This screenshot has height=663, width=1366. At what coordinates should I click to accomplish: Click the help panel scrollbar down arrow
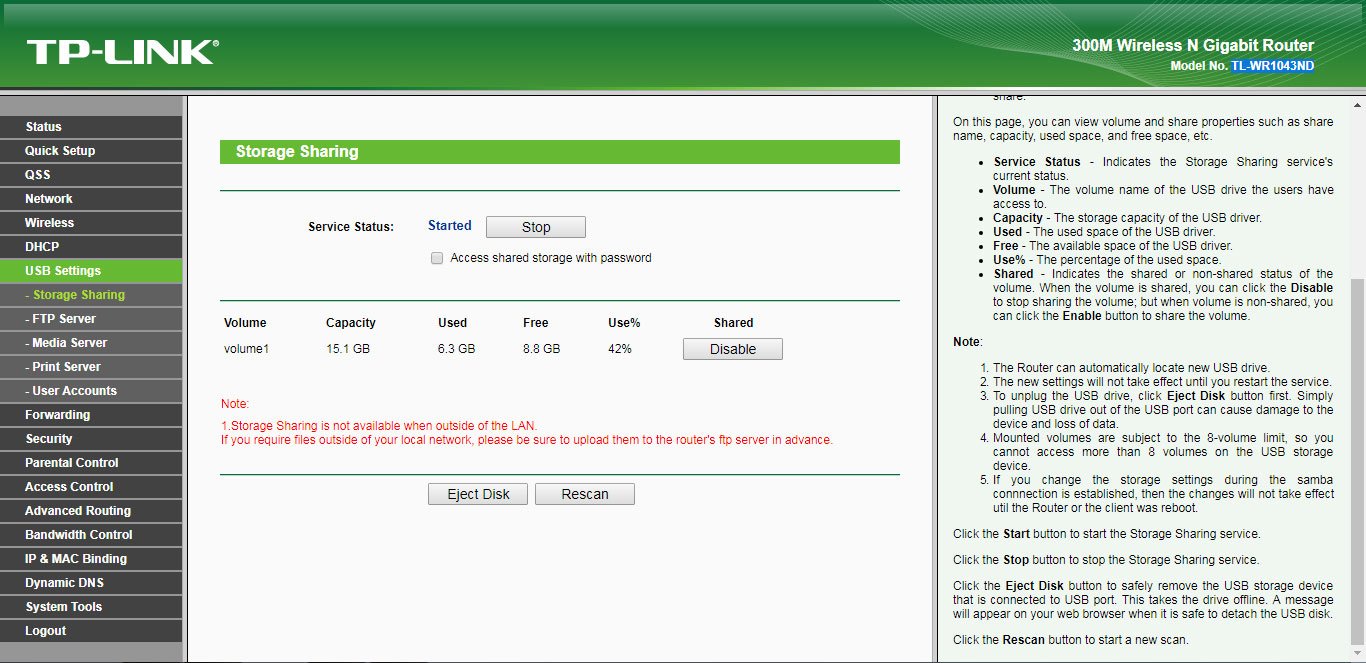click(x=1357, y=654)
